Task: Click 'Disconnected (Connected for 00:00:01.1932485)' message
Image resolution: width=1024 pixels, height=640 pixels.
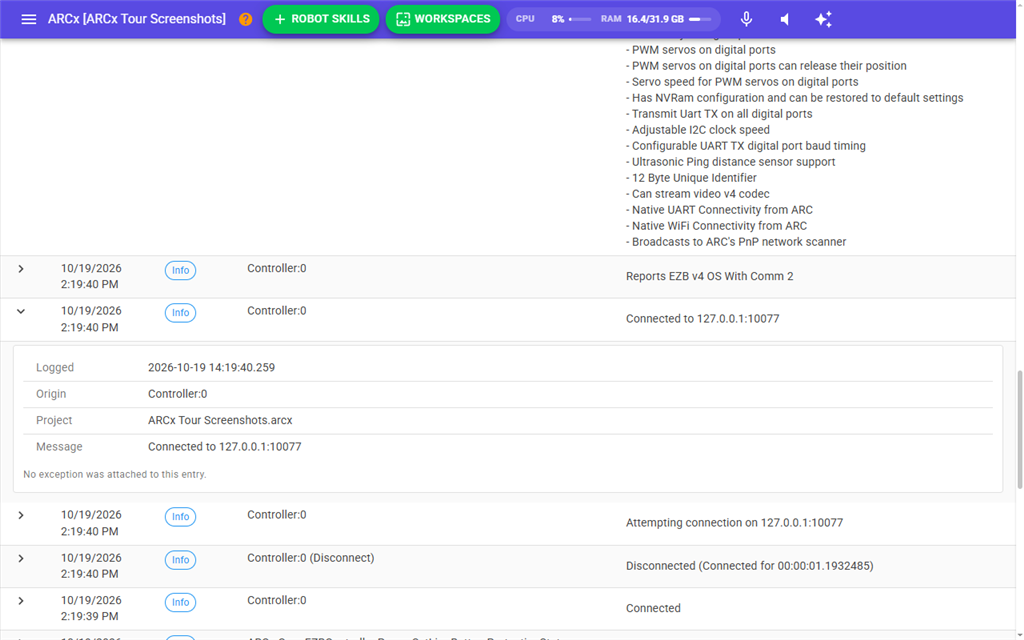Action: click(x=749, y=566)
